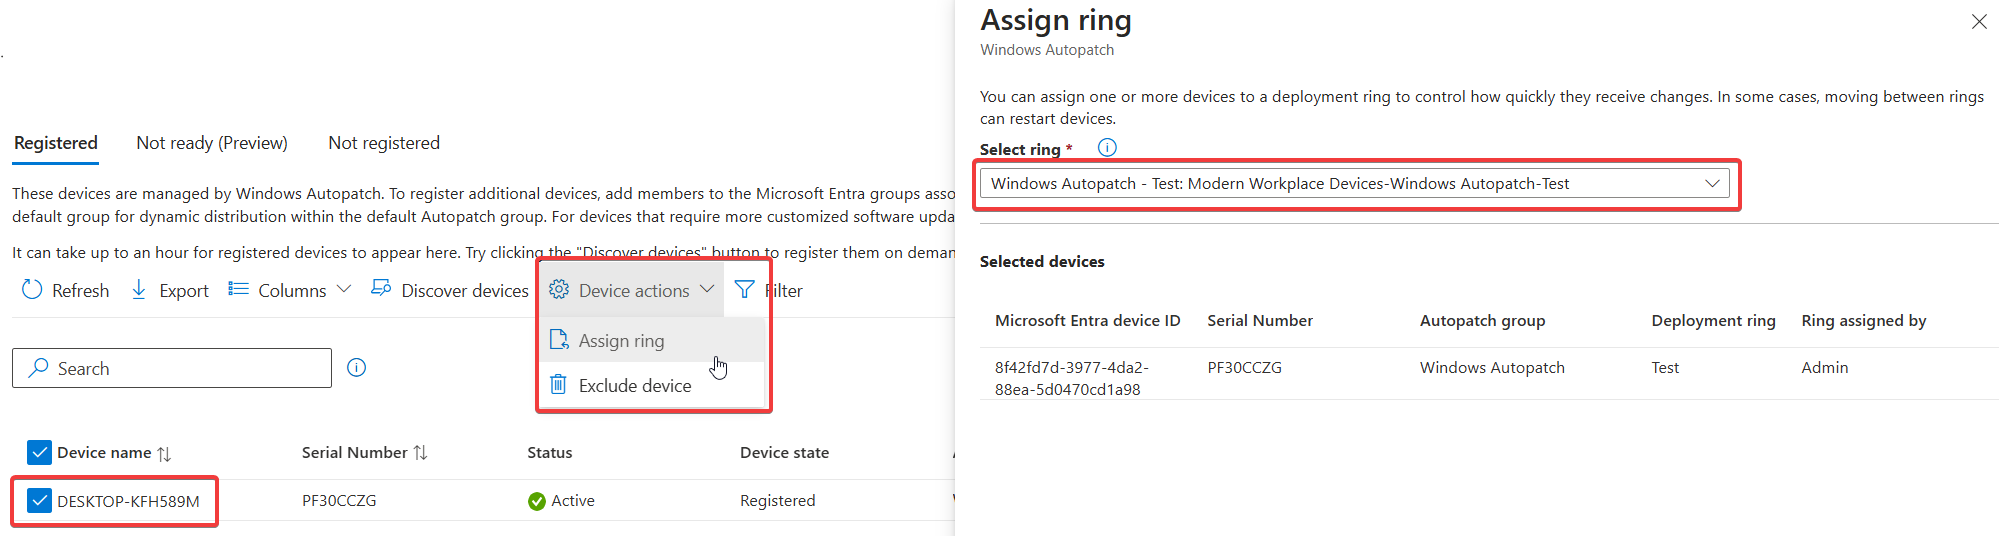The width and height of the screenshot is (2012, 536).
Task: Click the info icon beside Search box
Action: tap(356, 368)
